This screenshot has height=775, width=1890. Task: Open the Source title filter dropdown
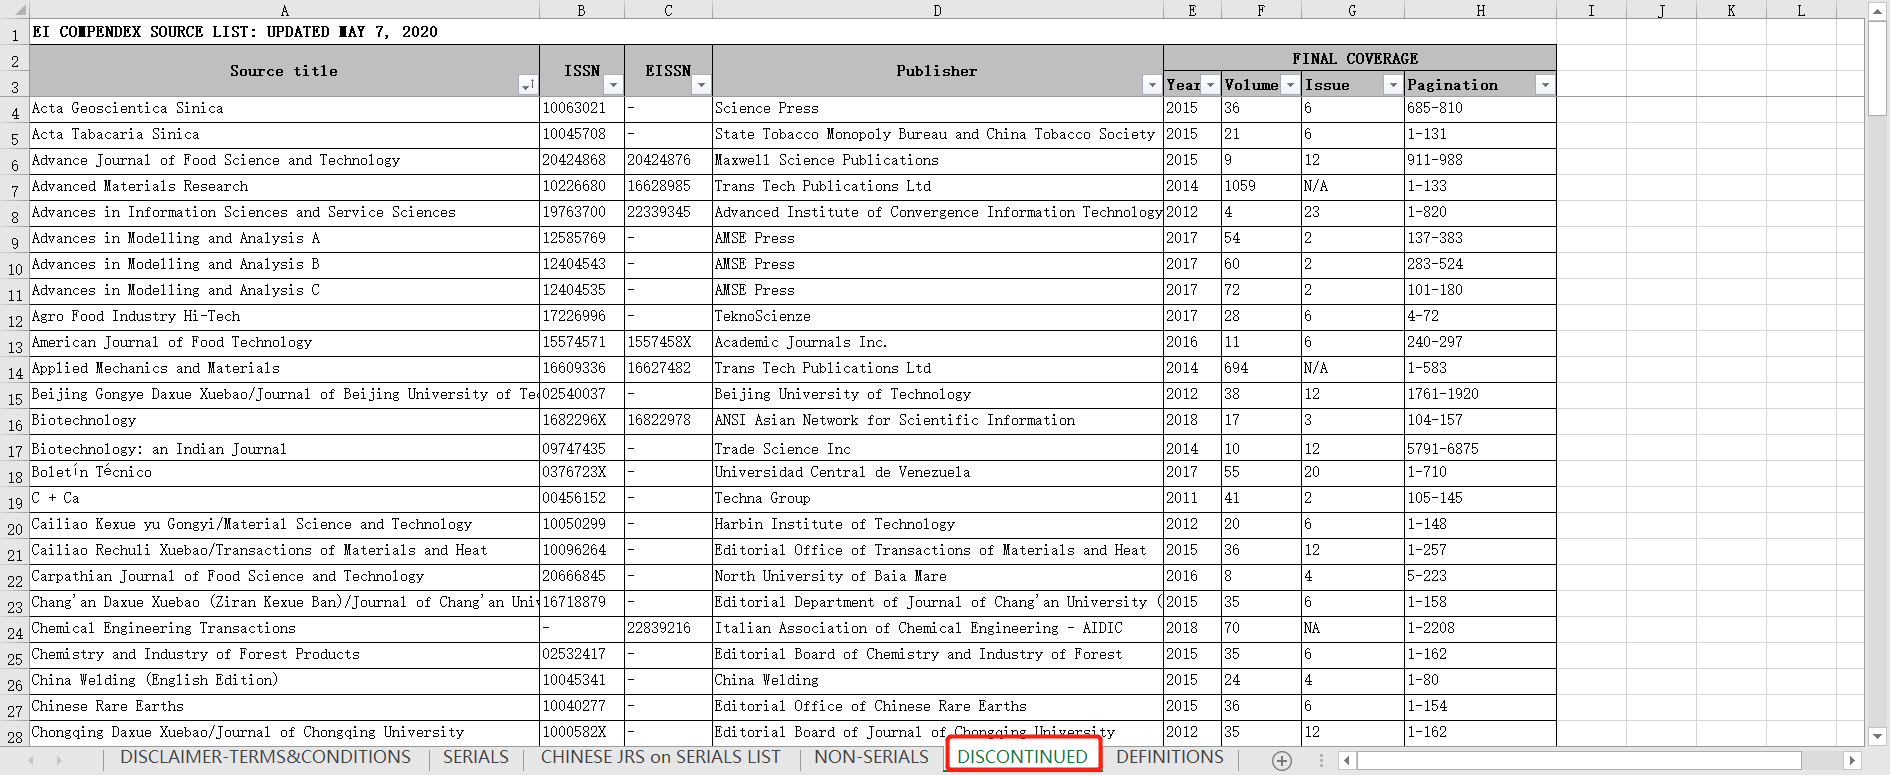click(528, 86)
